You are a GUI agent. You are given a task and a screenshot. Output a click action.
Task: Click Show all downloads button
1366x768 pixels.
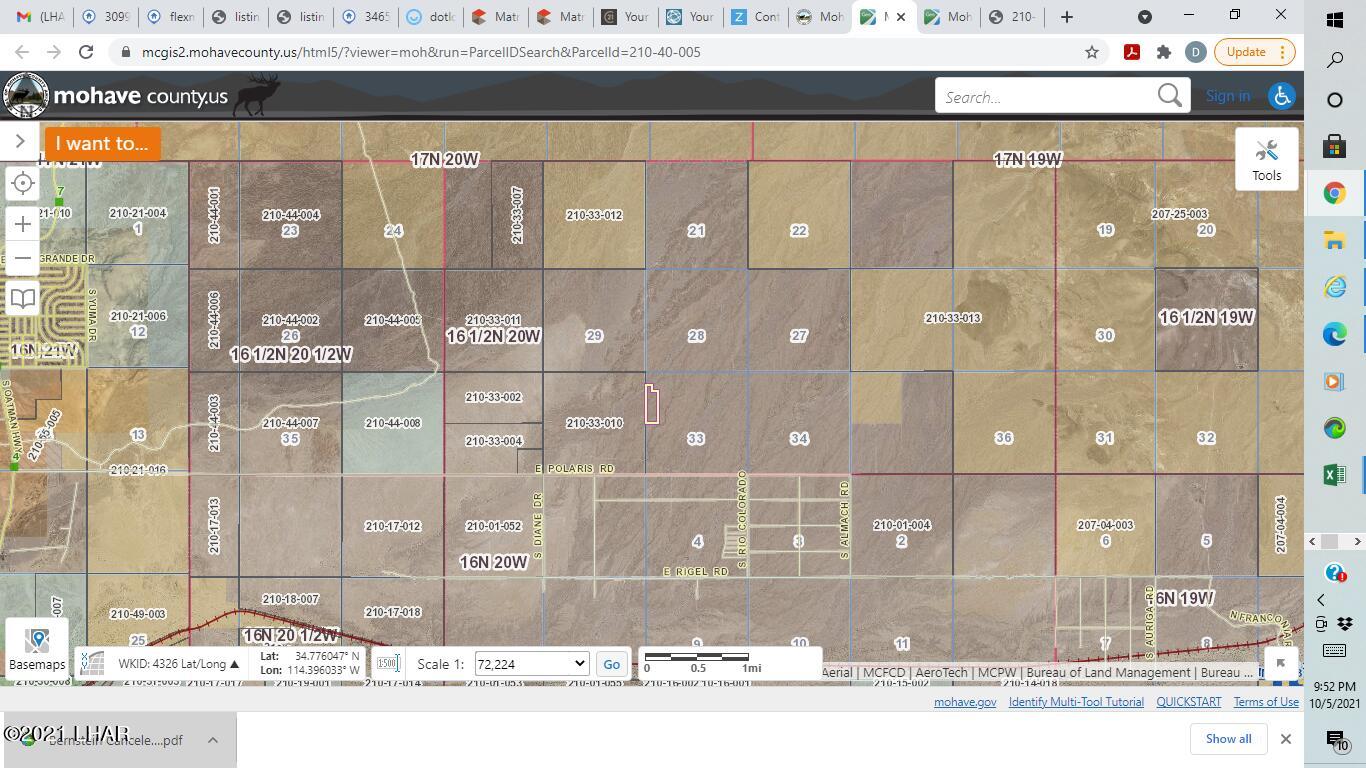click(x=1228, y=739)
